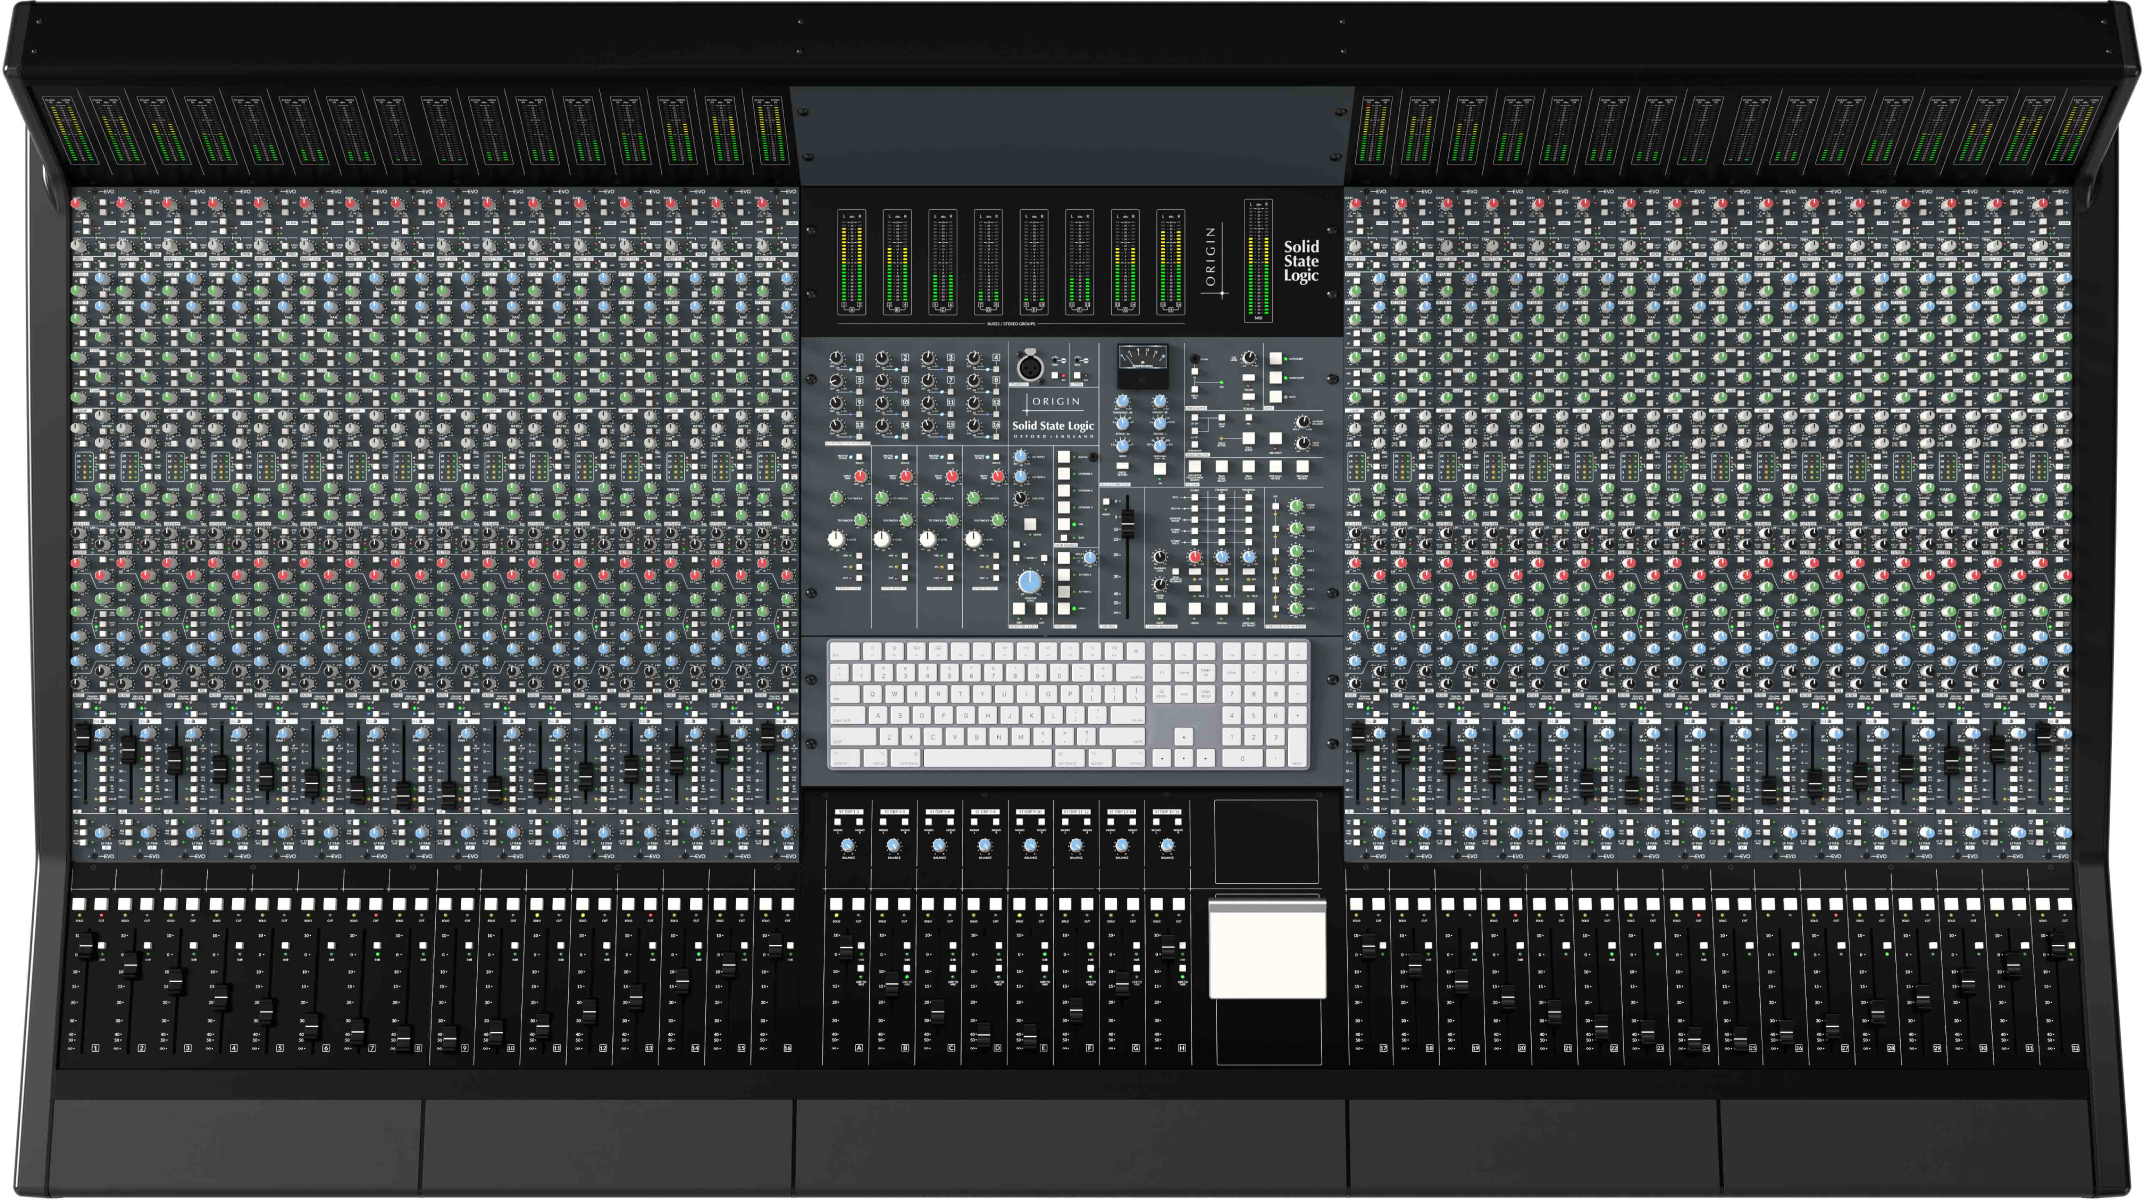2144x1200 pixels.
Task: Click stereo group 1-2 balance knob
Action: (848, 846)
